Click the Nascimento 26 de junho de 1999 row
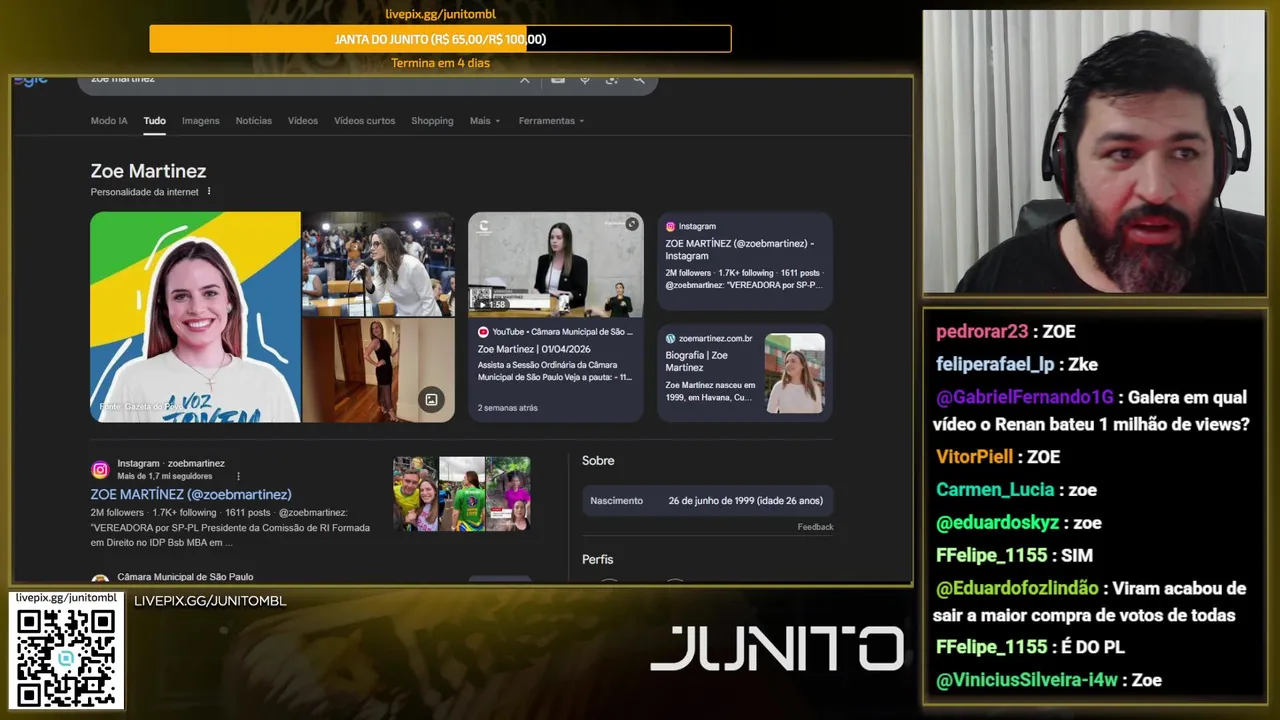Viewport: 1280px width, 720px height. pyautogui.click(x=708, y=501)
